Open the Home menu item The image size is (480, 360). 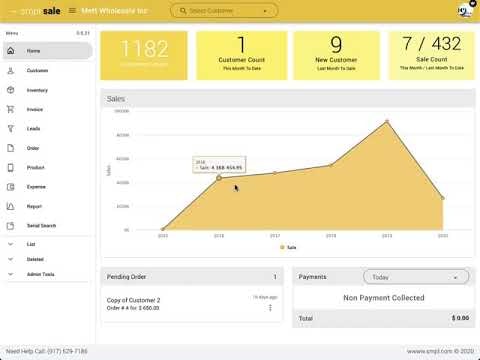coord(47,51)
